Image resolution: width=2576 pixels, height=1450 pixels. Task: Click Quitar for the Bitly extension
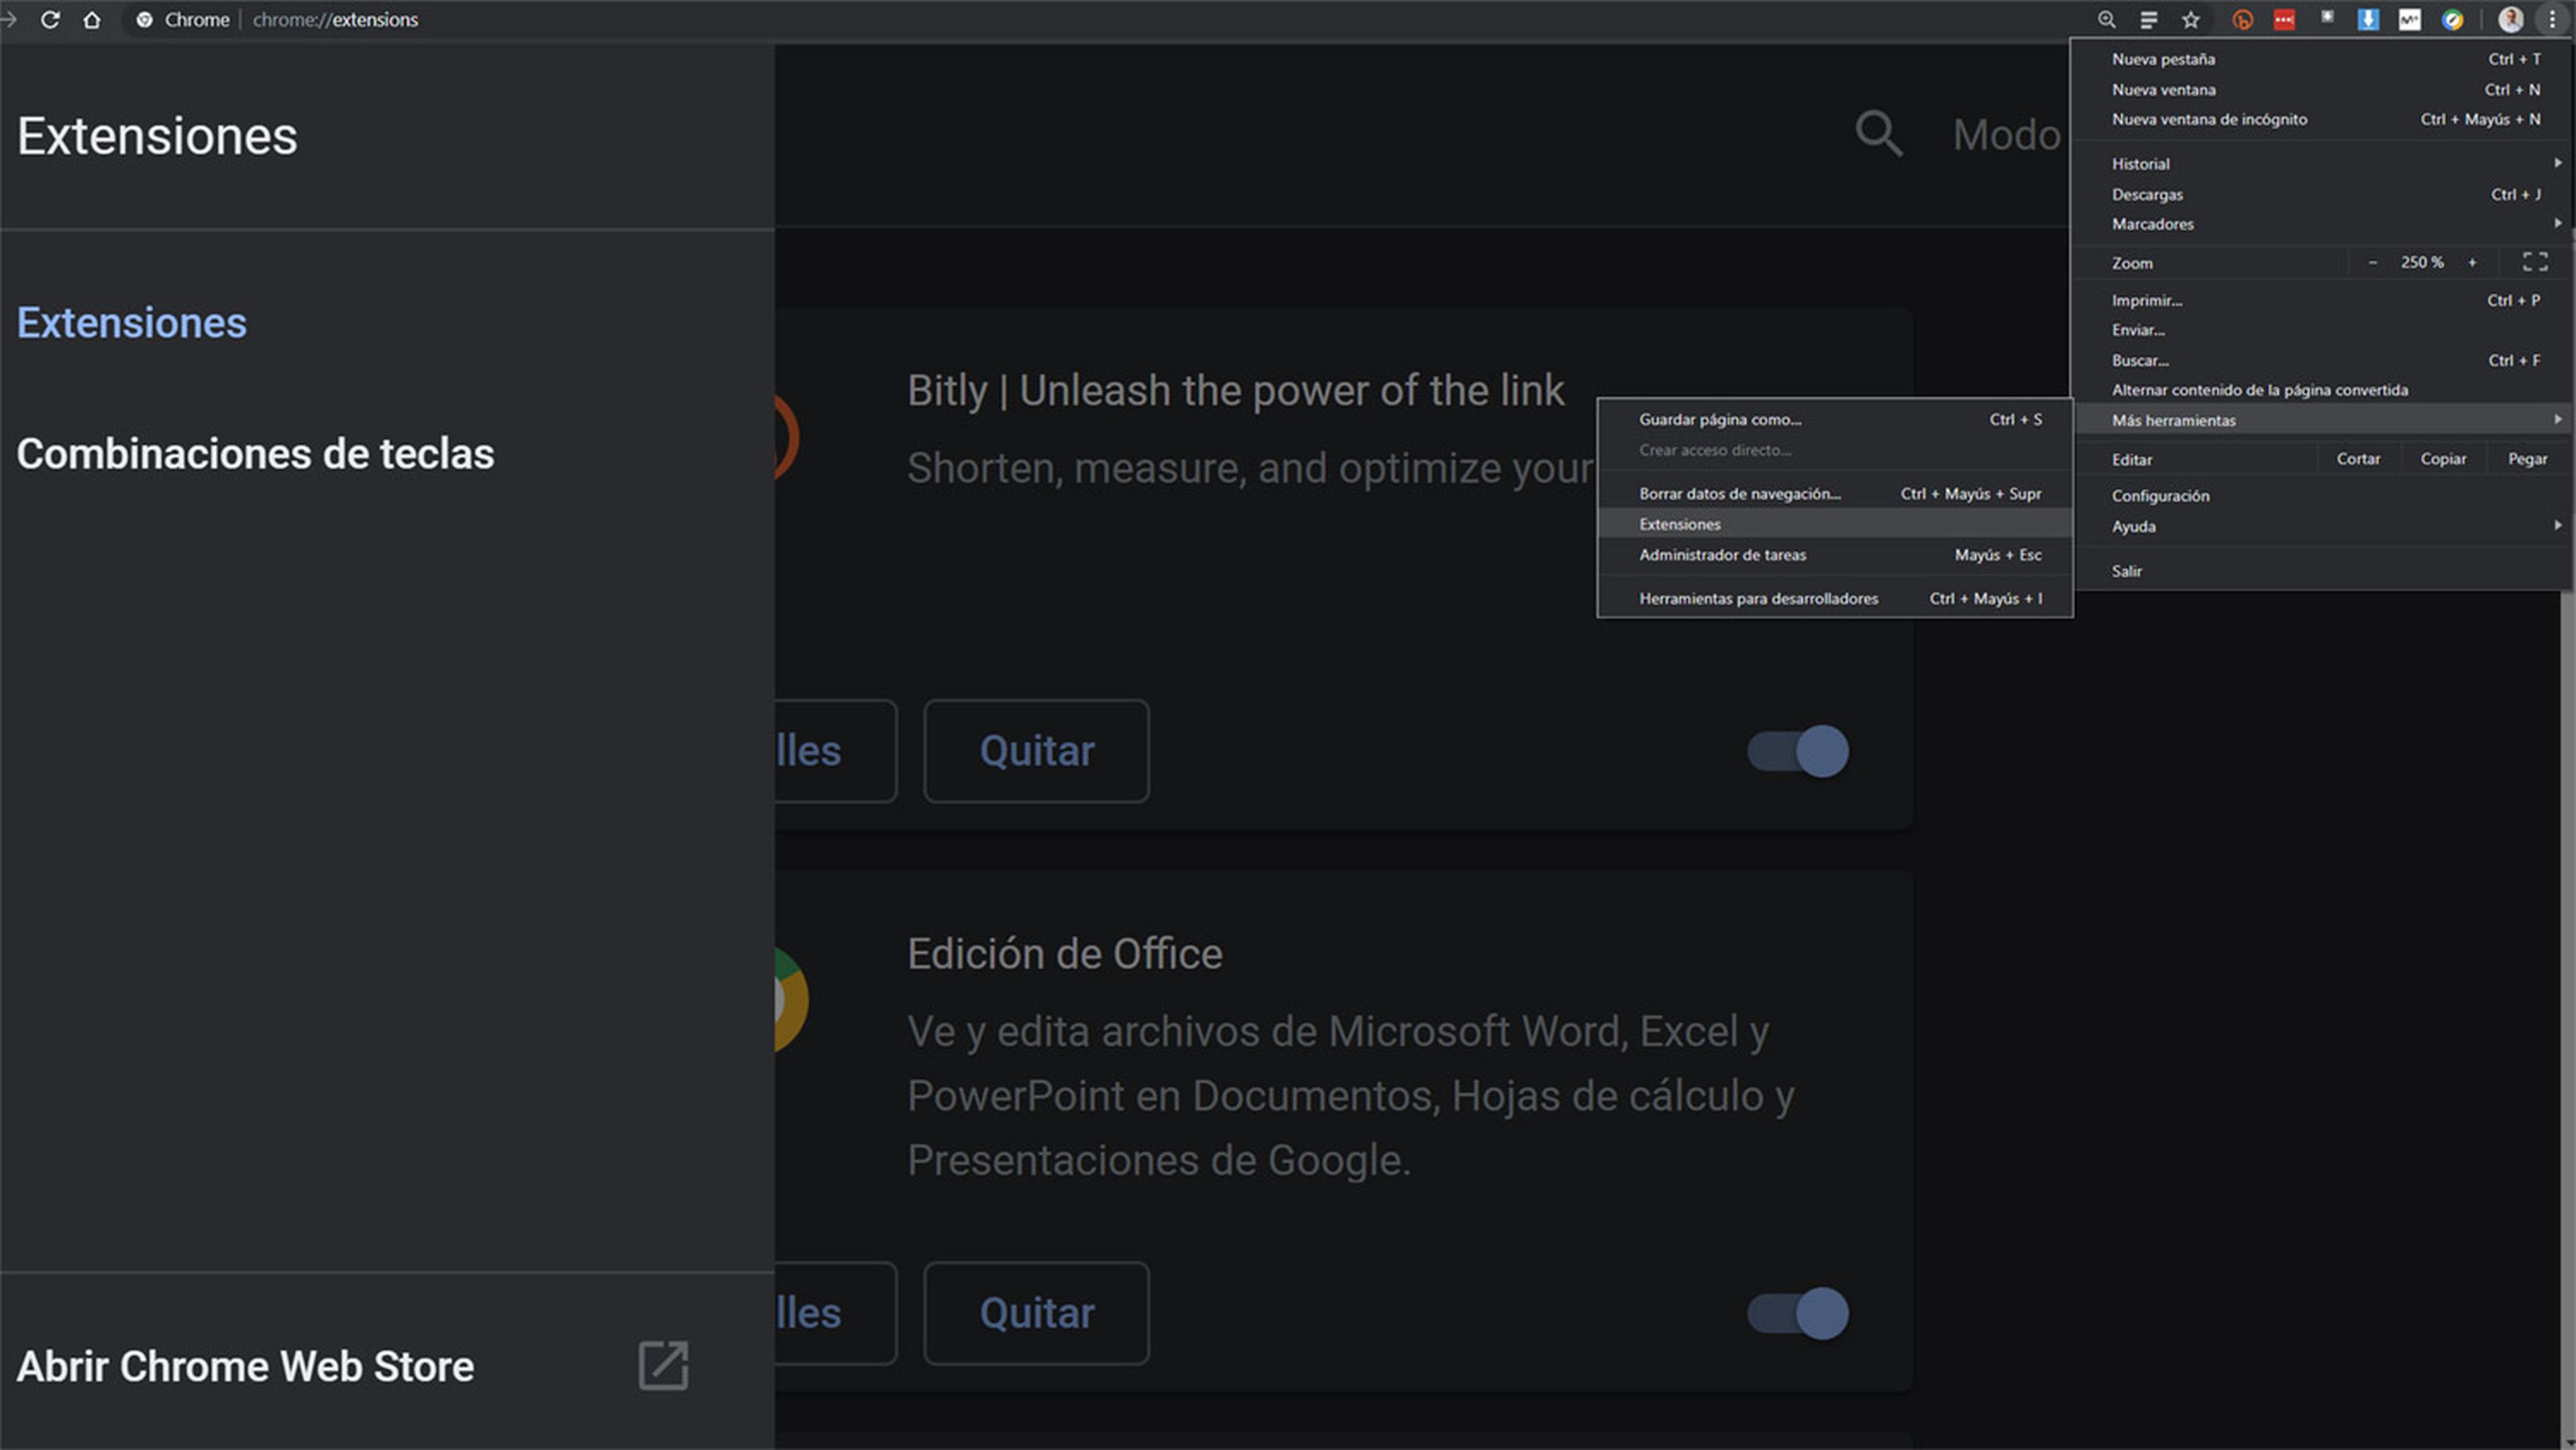pyautogui.click(x=1036, y=751)
